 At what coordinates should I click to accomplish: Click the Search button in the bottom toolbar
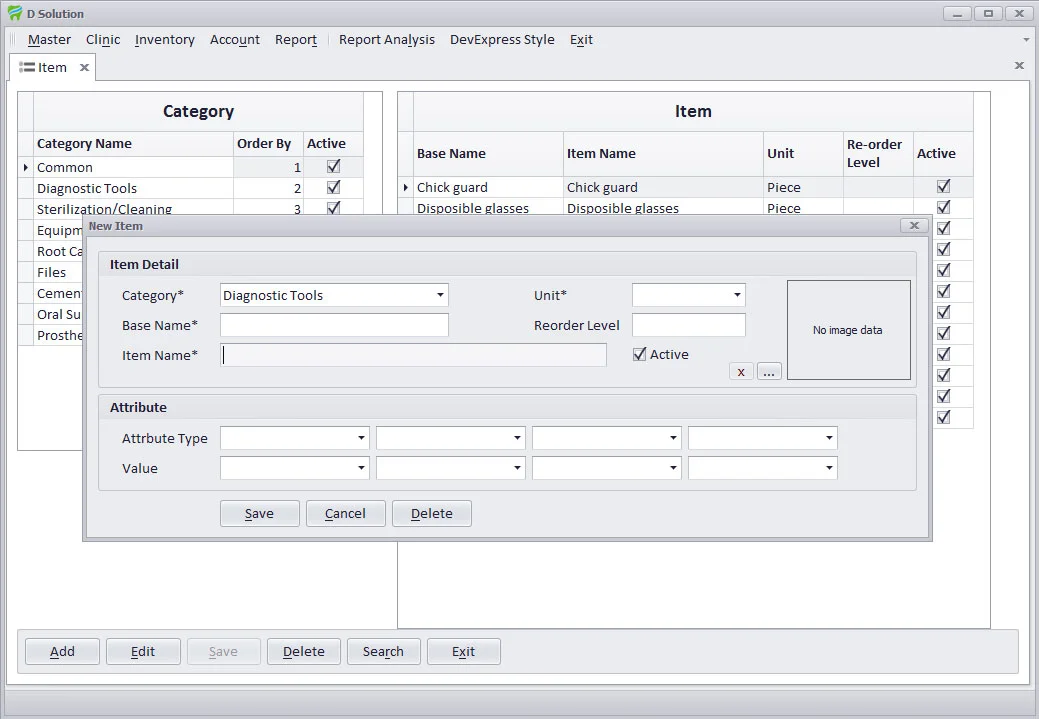pyautogui.click(x=383, y=652)
